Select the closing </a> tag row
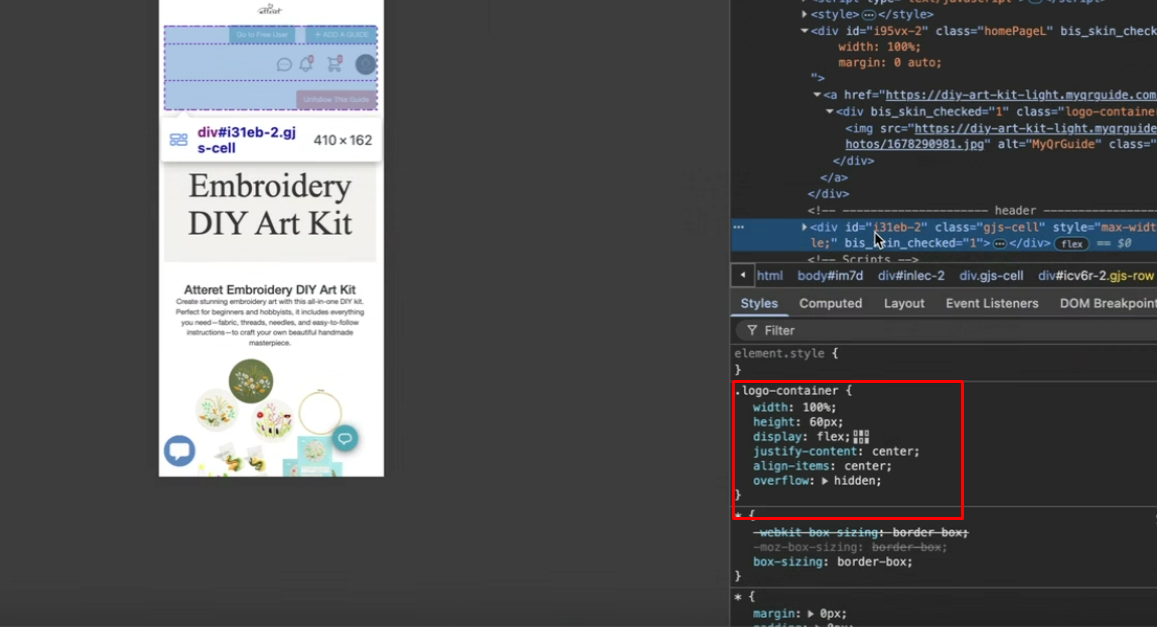The height and width of the screenshot is (627, 1157). 834,178
